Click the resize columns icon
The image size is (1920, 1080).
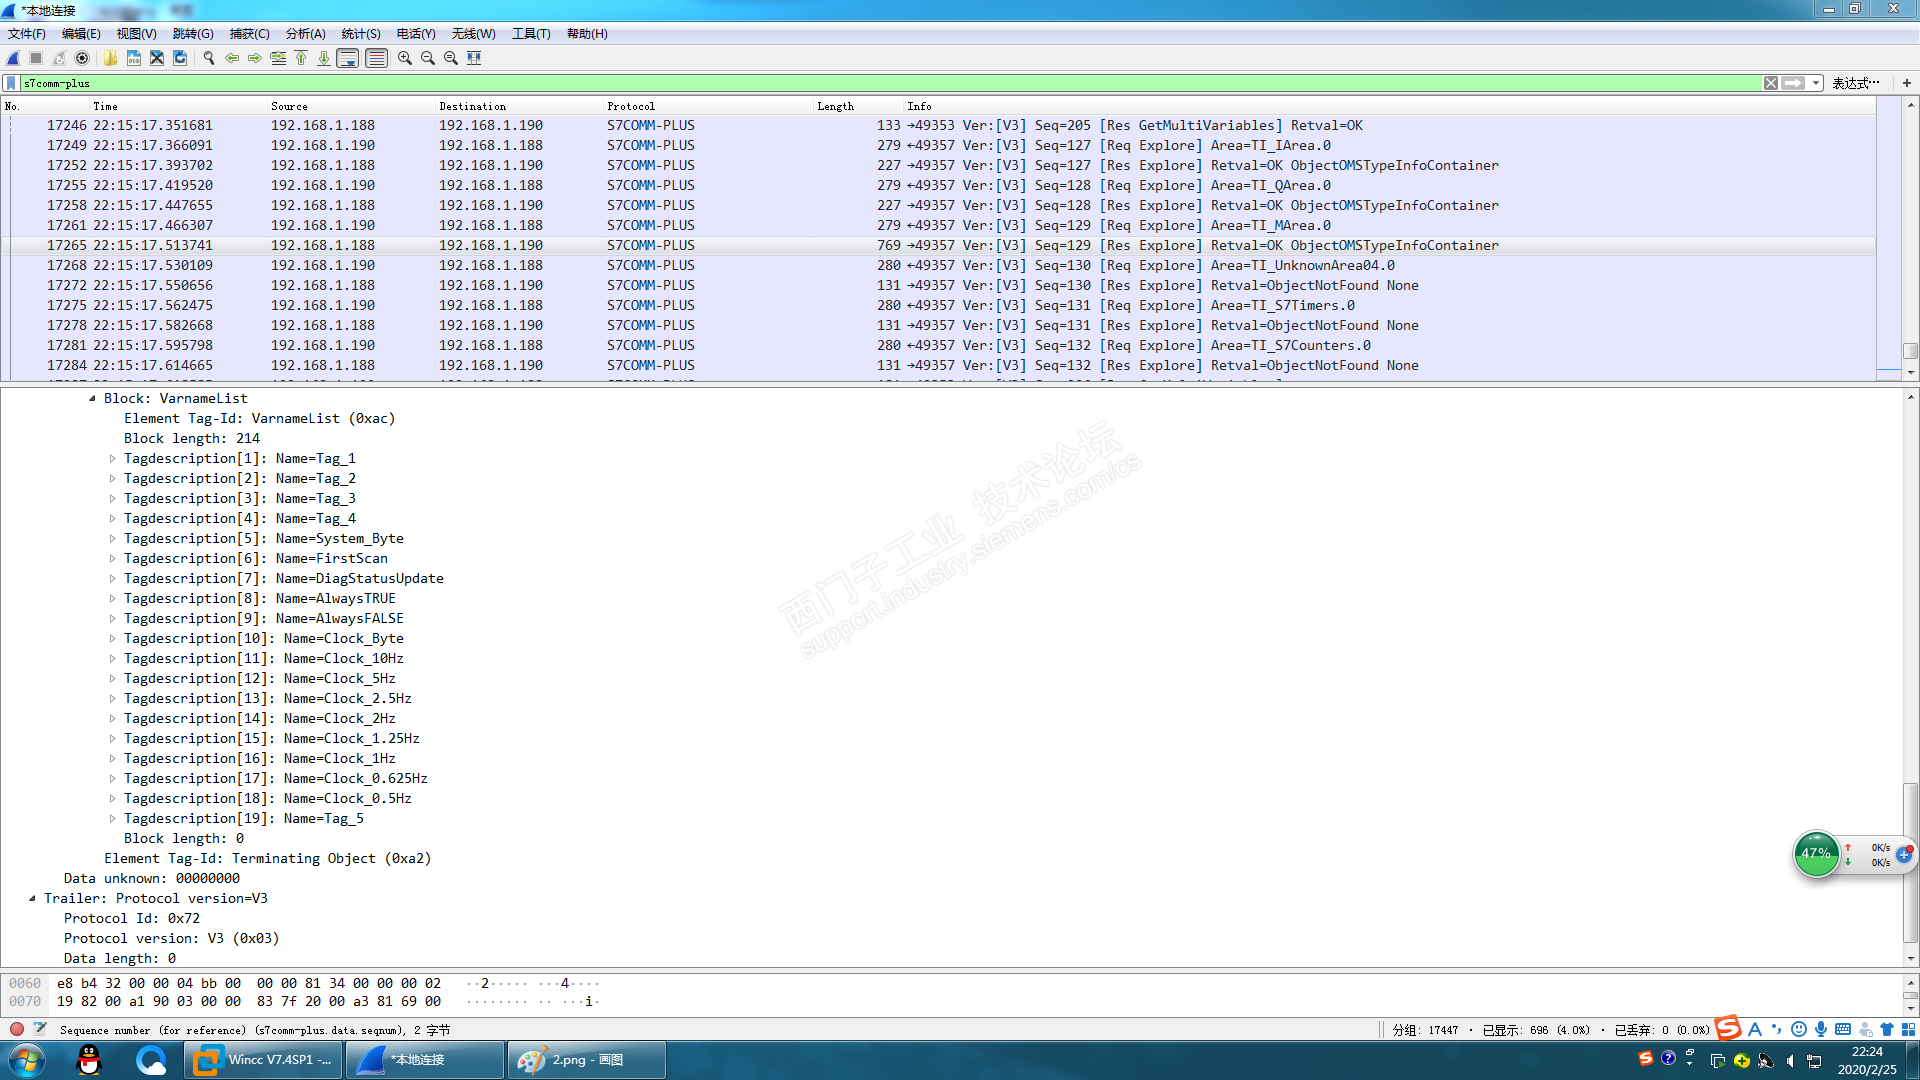[x=474, y=58]
